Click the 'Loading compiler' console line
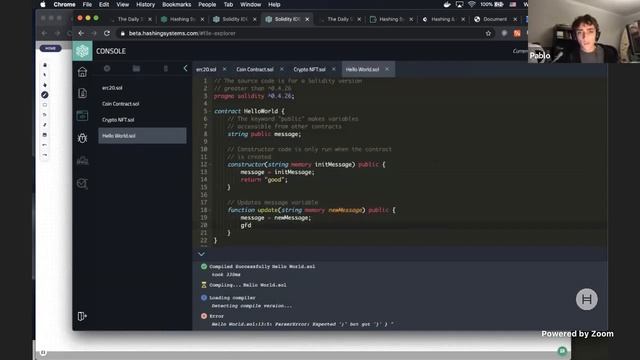This screenshot has height=360, width=640. coord(232,298)
